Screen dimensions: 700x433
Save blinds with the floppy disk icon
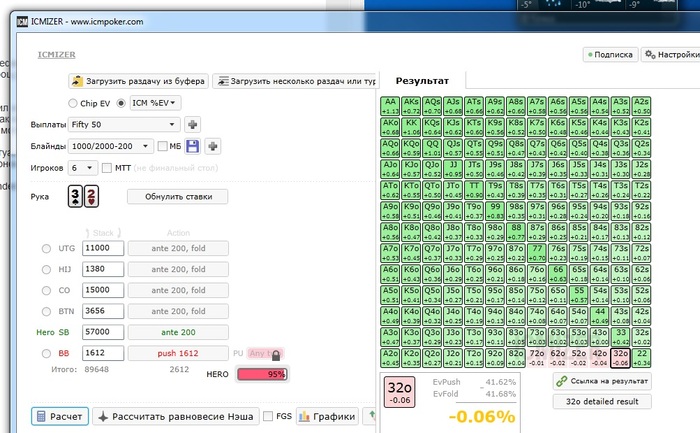[192, 146]
